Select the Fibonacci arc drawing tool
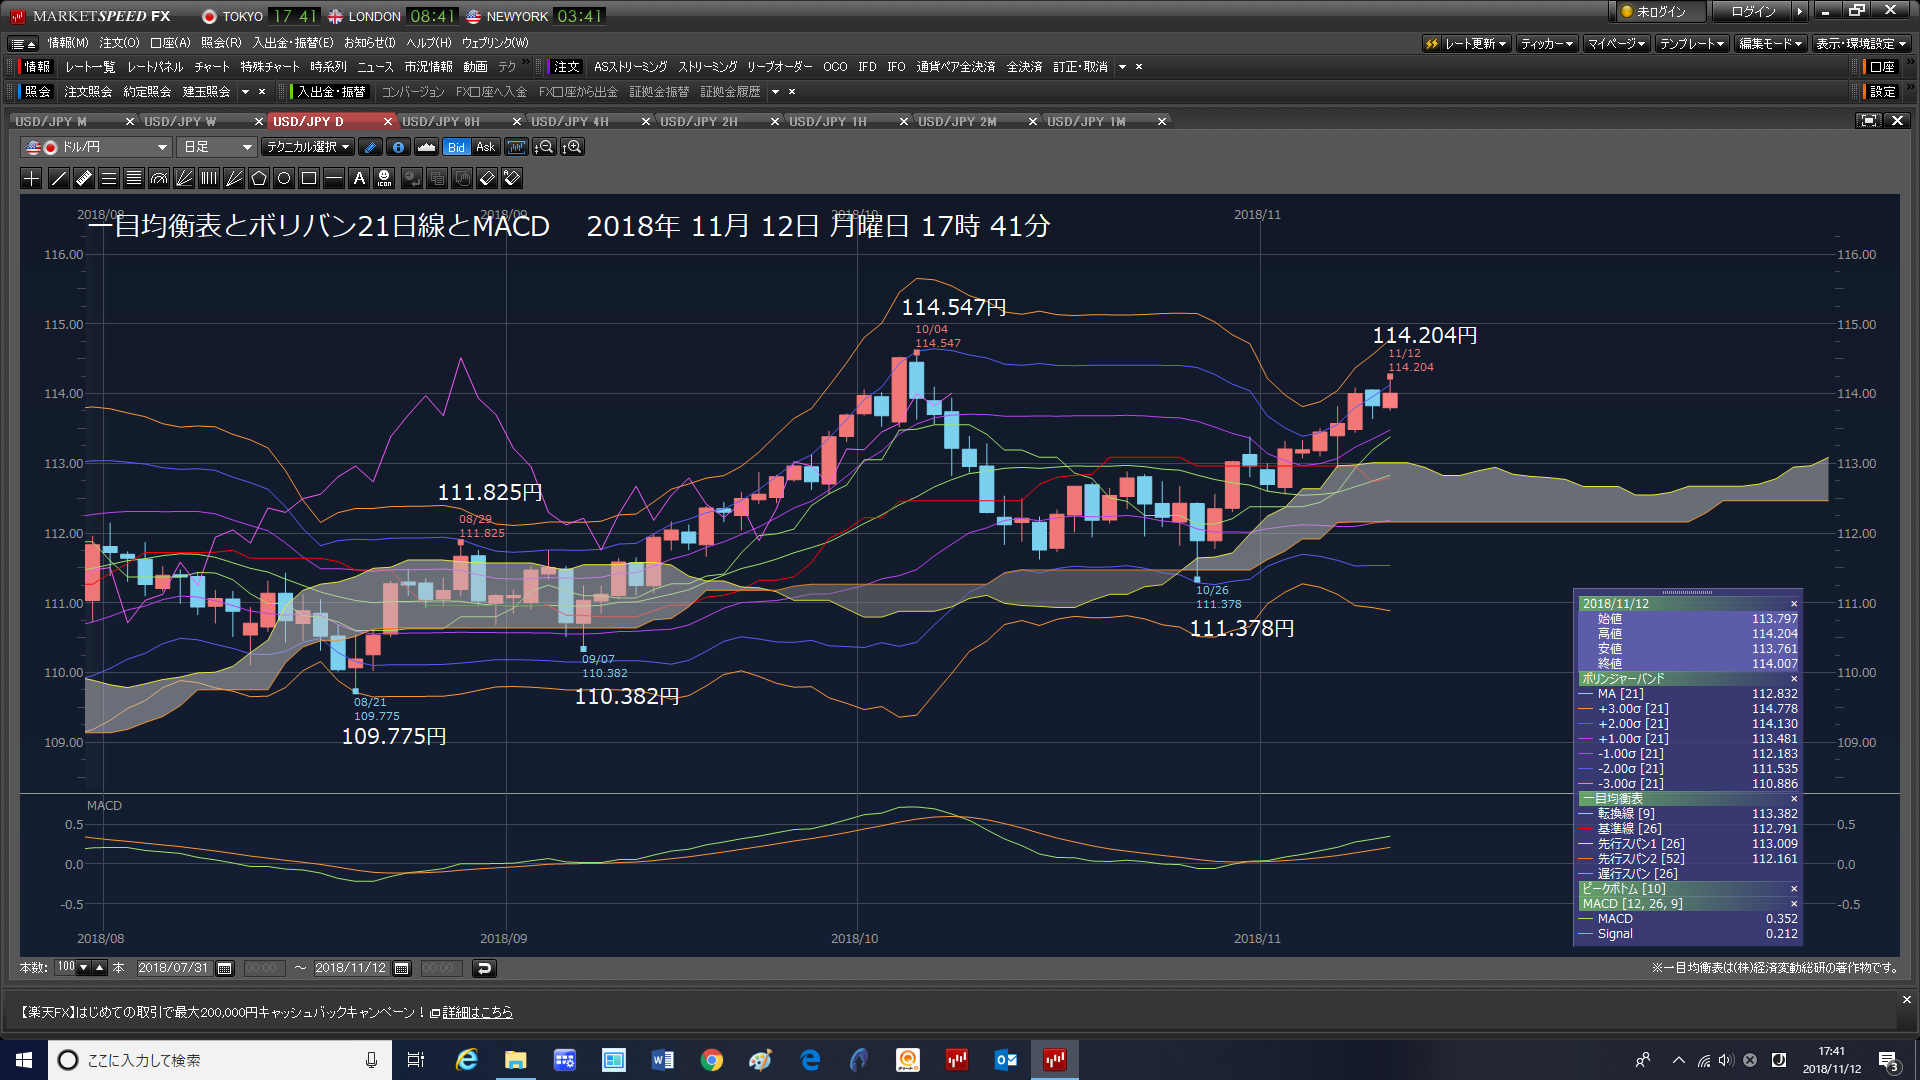Viewport: 1920px width, 1080px height. pos(159,178)
